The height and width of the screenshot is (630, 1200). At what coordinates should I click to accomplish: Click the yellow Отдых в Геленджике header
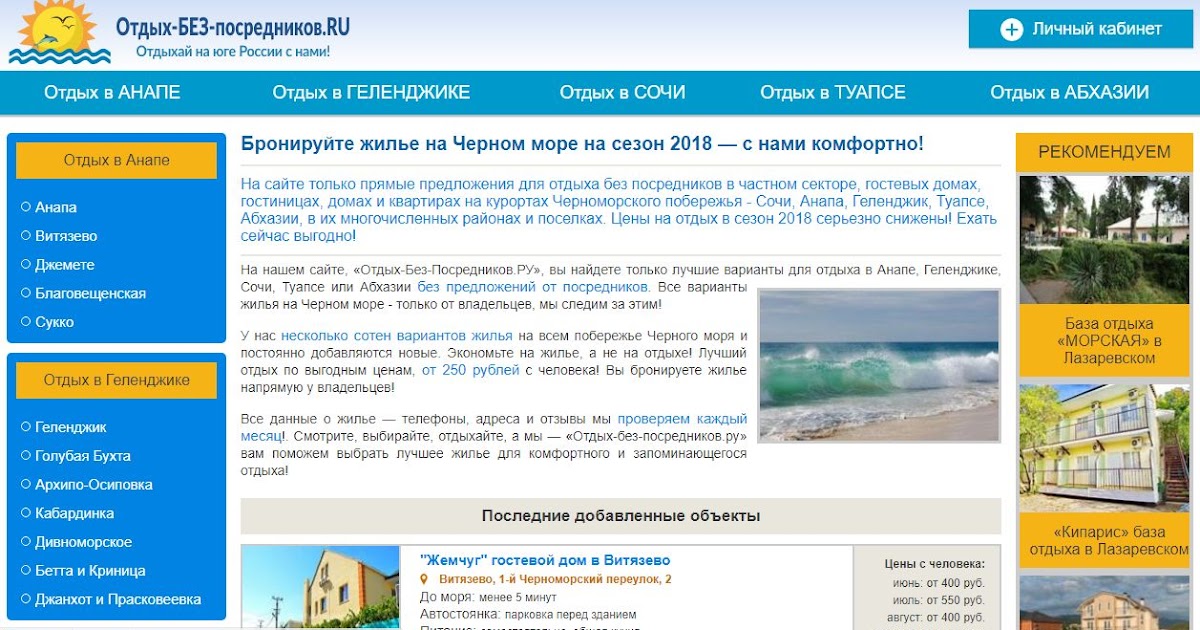pos(116,380)
